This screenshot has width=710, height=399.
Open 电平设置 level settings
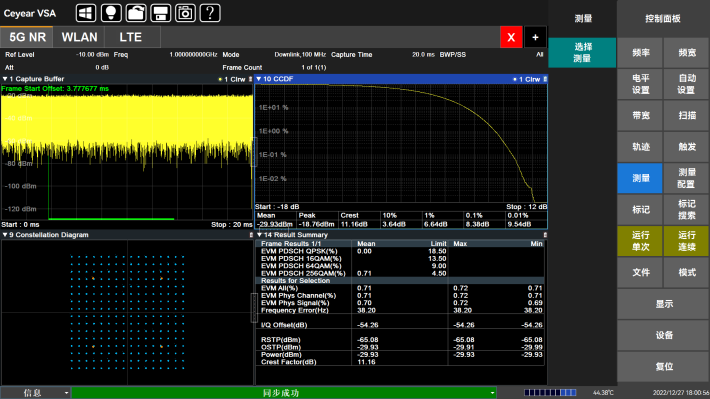click(x=640, y=84)
